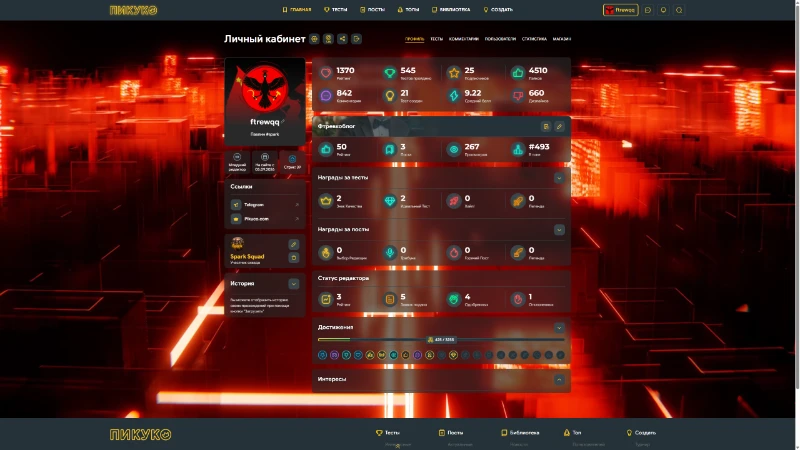
Task: Open БИБЛИОТЕКА in the top menu
Action: 451,10
